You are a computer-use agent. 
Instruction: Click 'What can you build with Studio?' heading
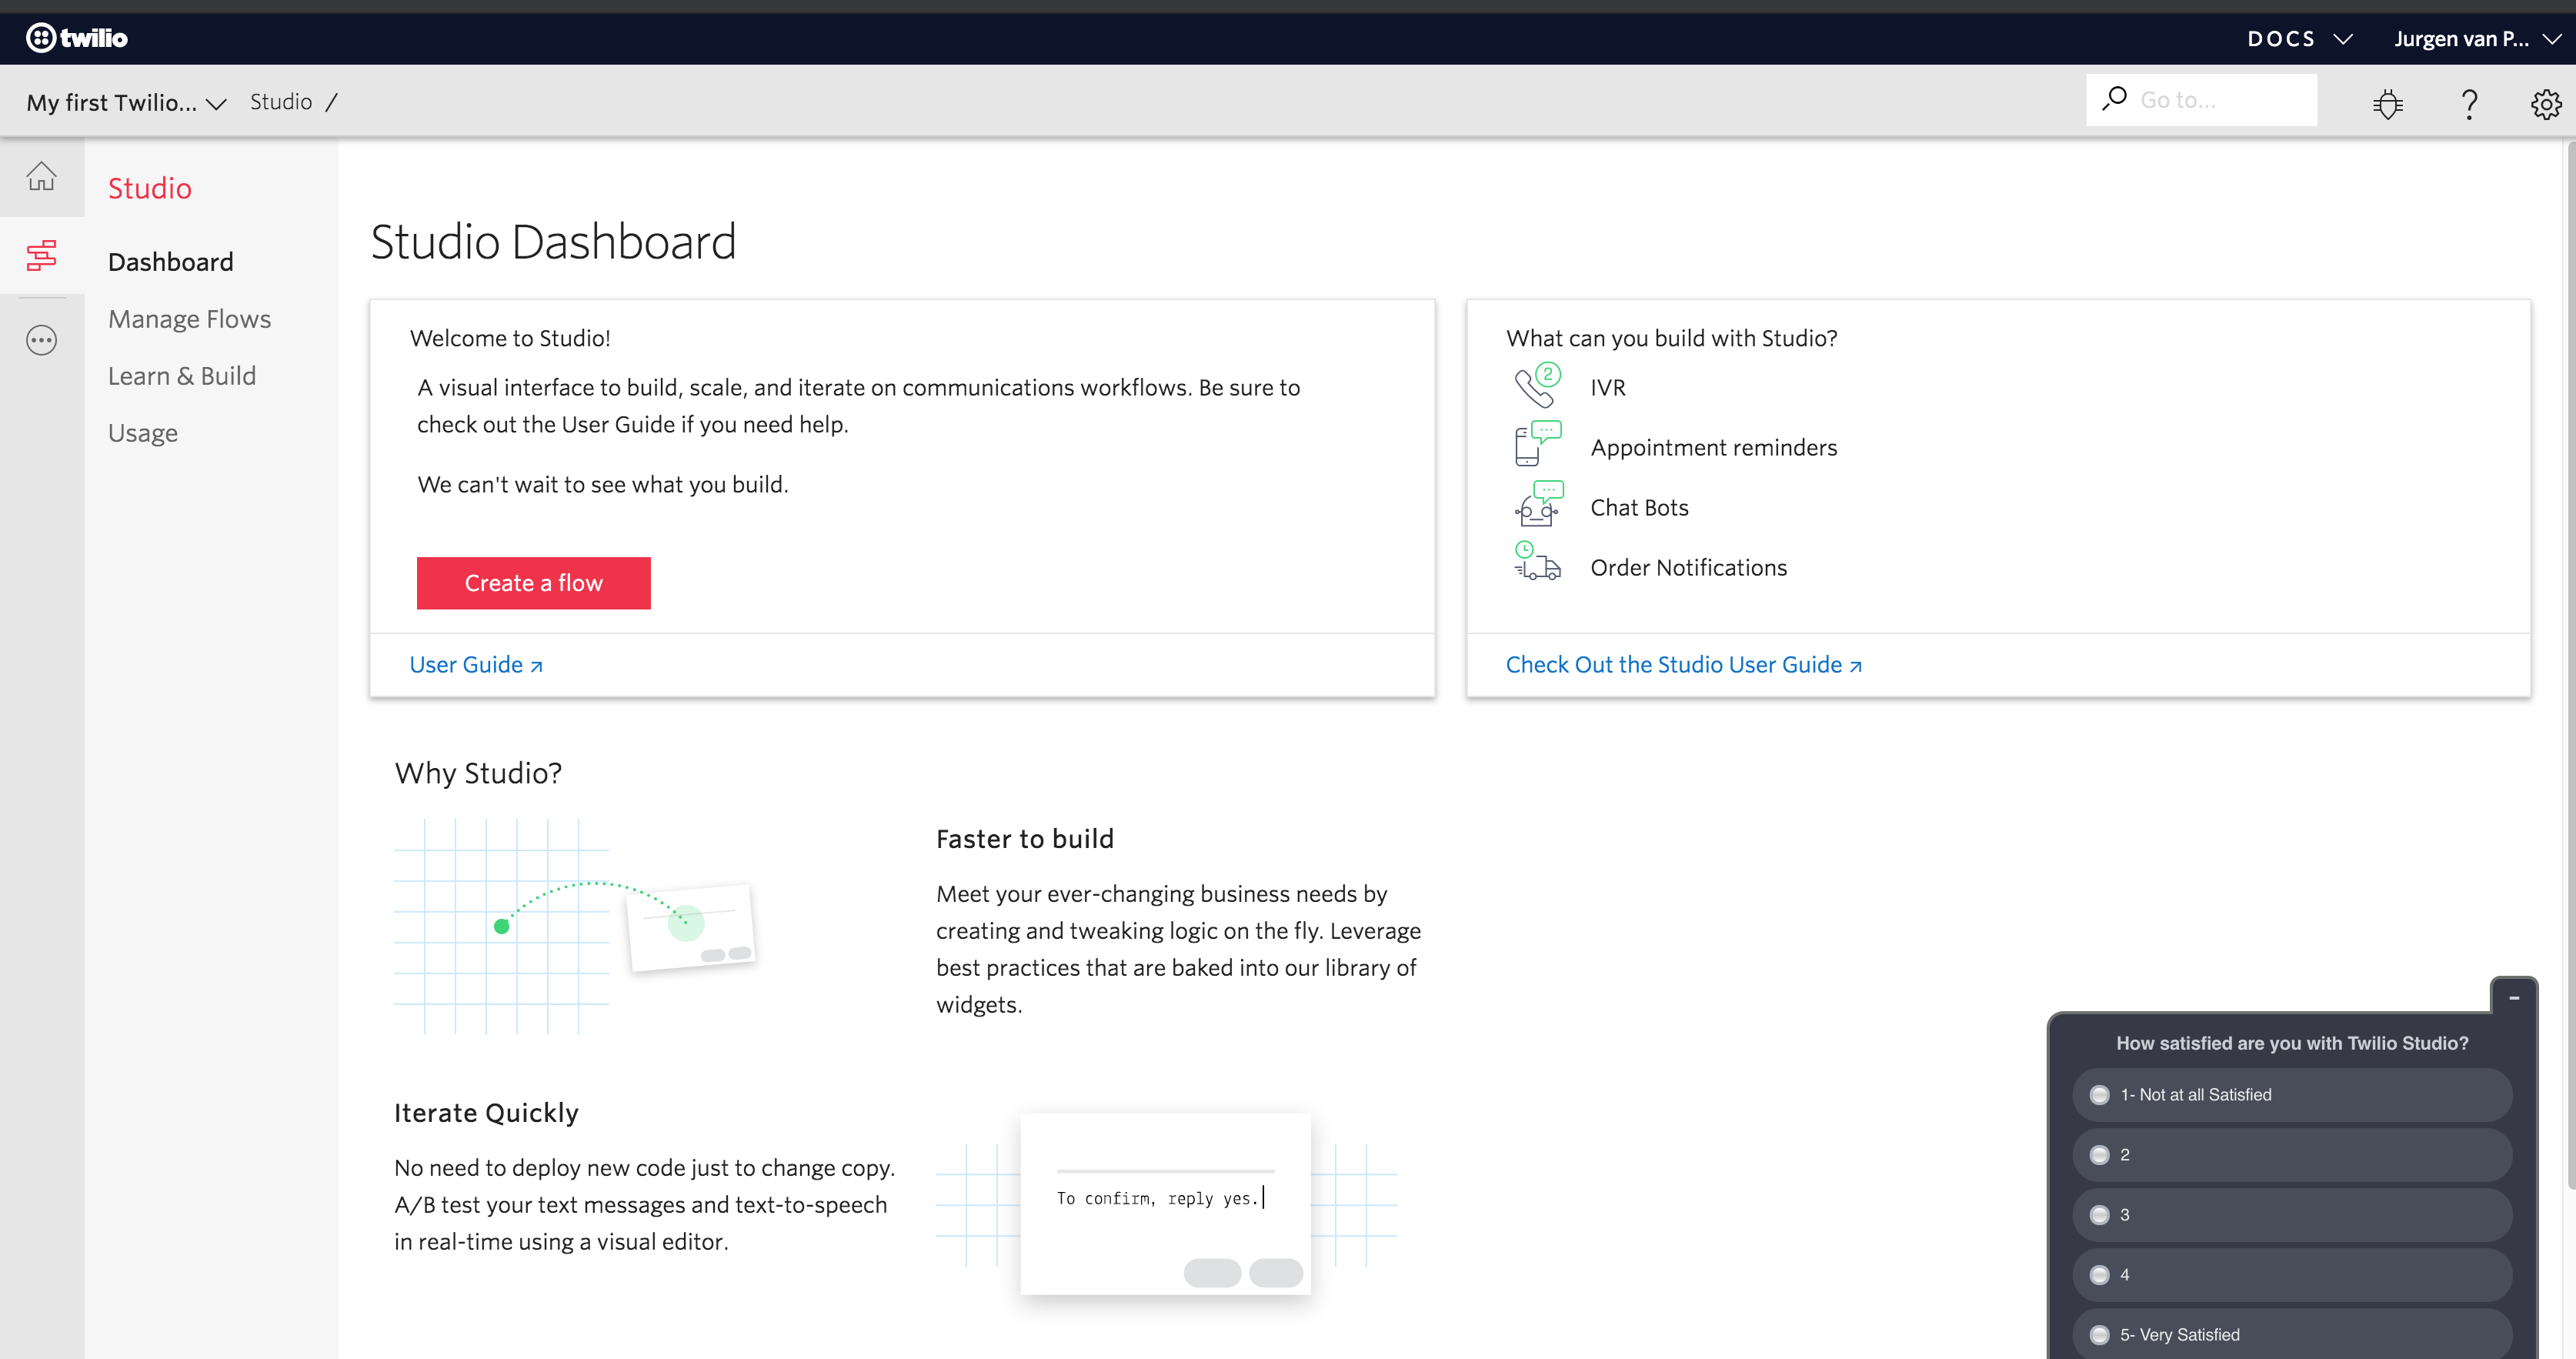pos(1671,338)
